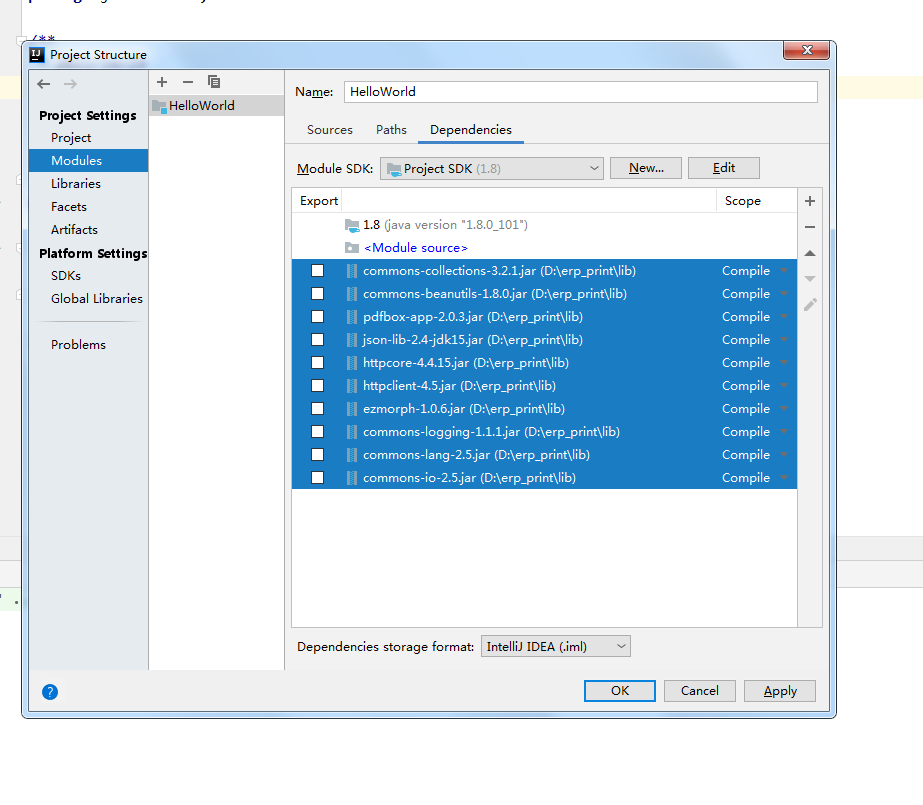Image resolution: width=923 pixels, height=805 pixels.
Task: Open Dependencies storage format dropdown
Action: click(555, 646)
